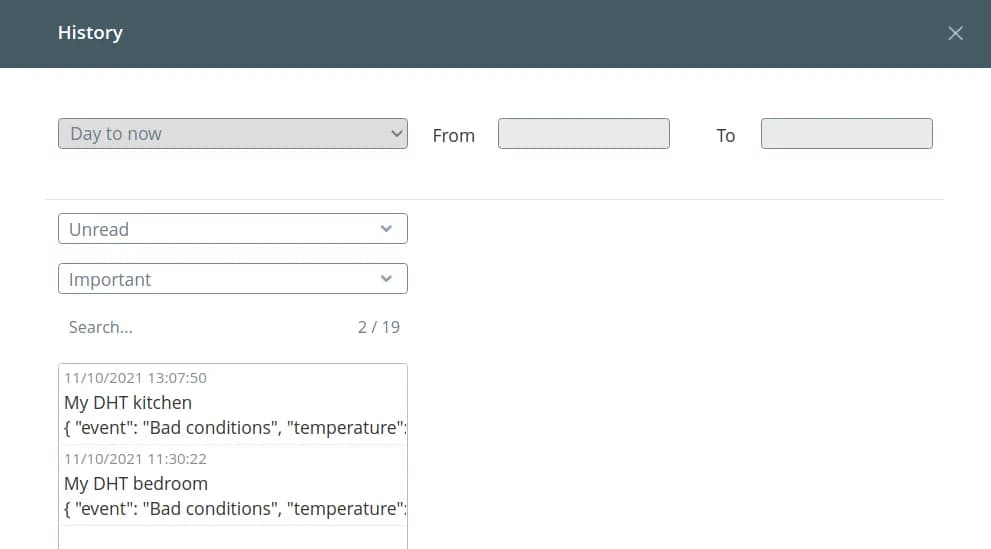The image size is (991, 549).
Task: Click the "To" label
Action: click(x=725, y=136)
